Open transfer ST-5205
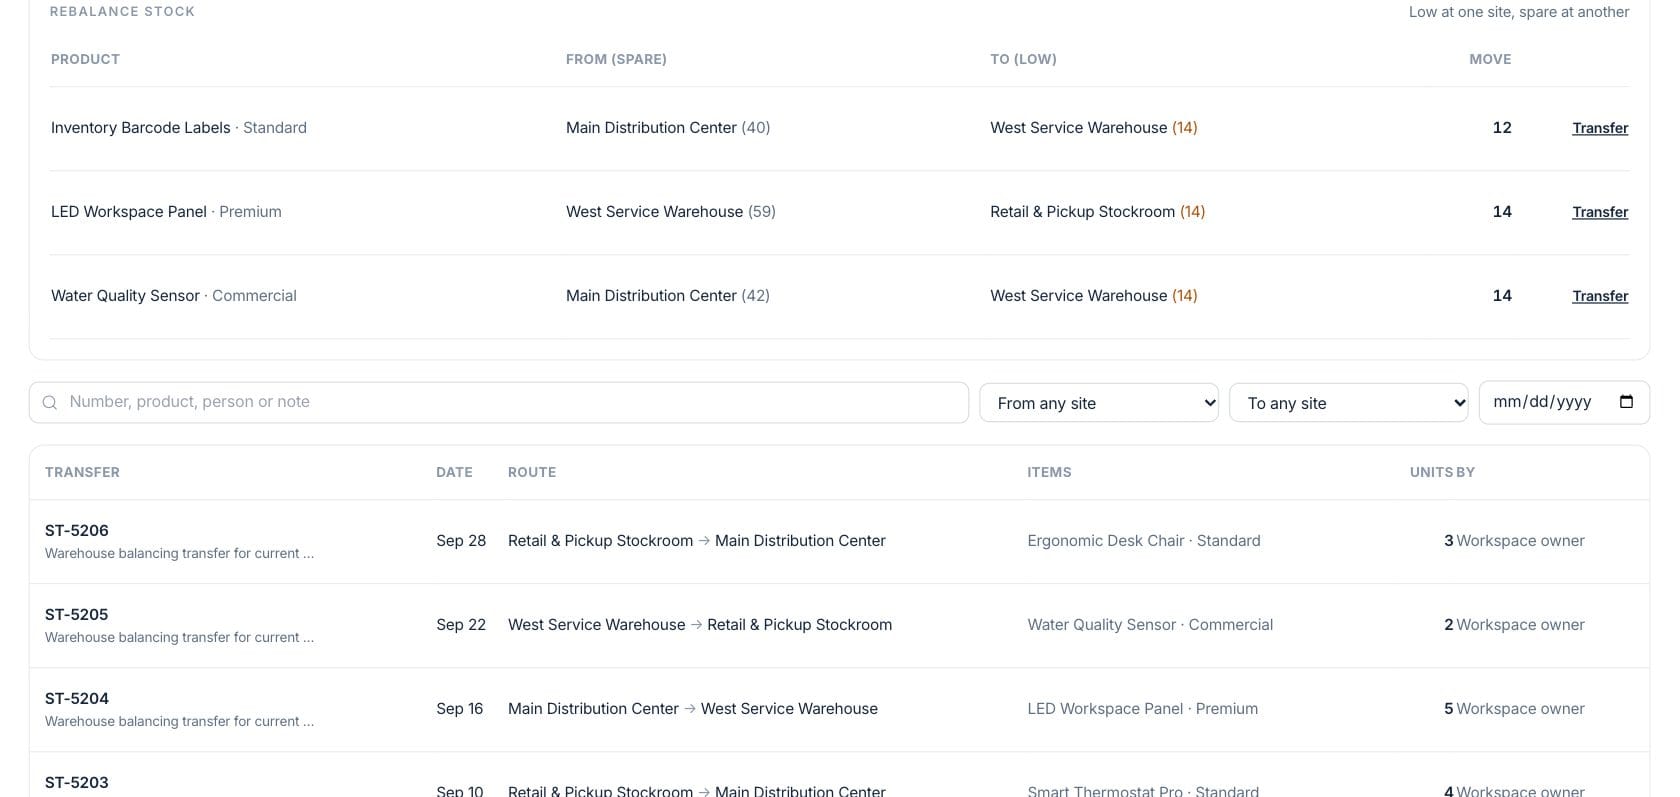This screenshot has height=797, width=1680. [77, 614]
